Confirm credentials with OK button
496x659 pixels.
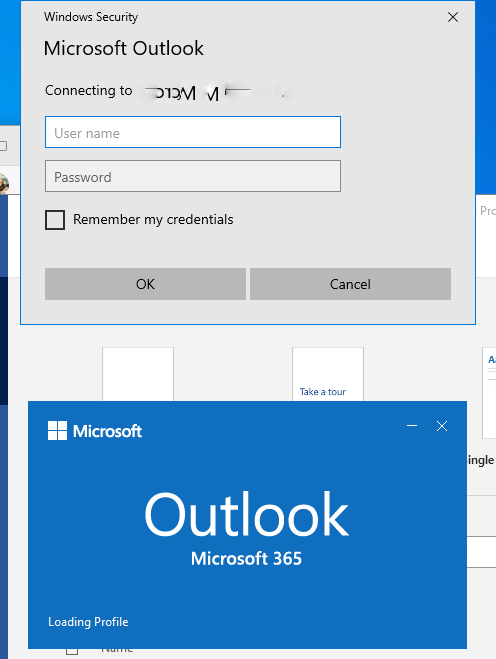click(145, 284)
